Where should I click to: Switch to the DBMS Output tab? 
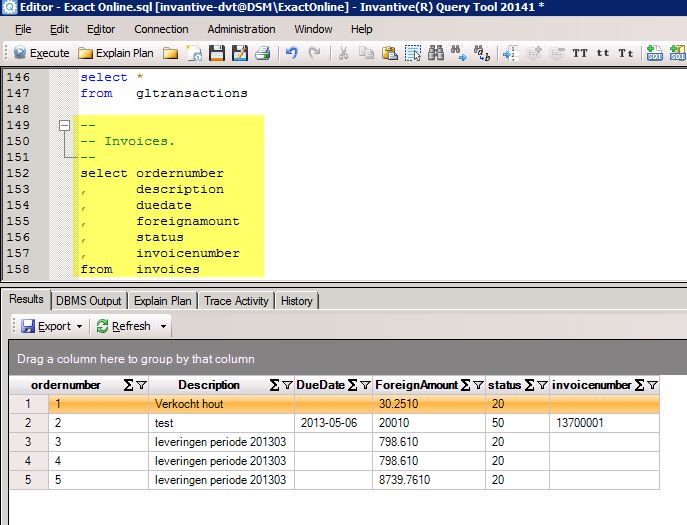pyautogui.click(x=89, y=300)
